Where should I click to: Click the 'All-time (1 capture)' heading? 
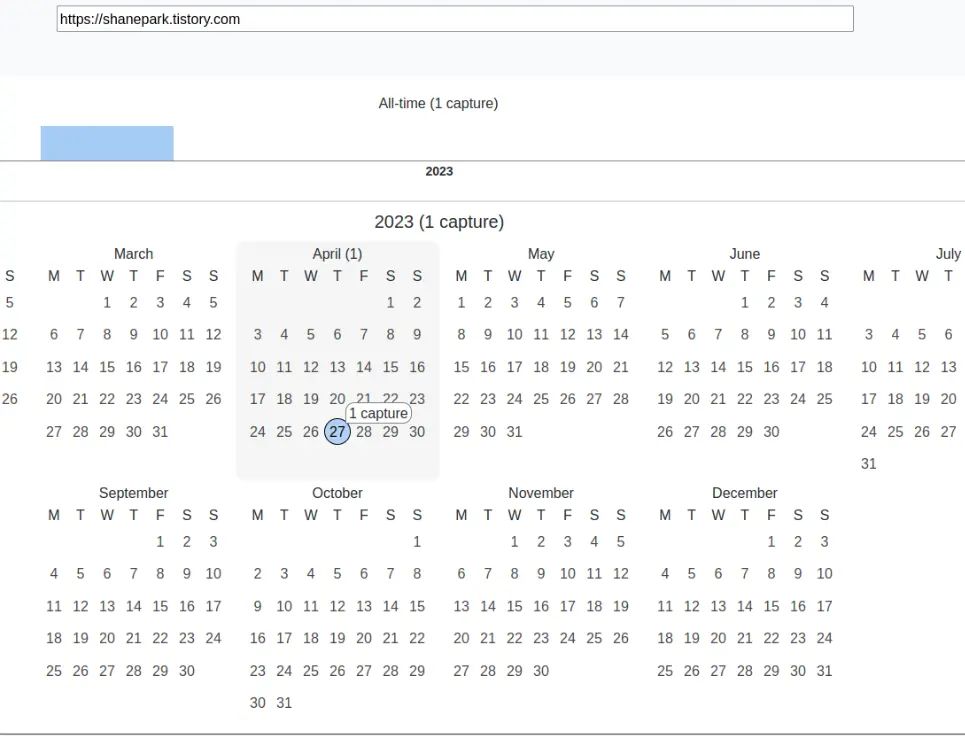coord(438,103)
